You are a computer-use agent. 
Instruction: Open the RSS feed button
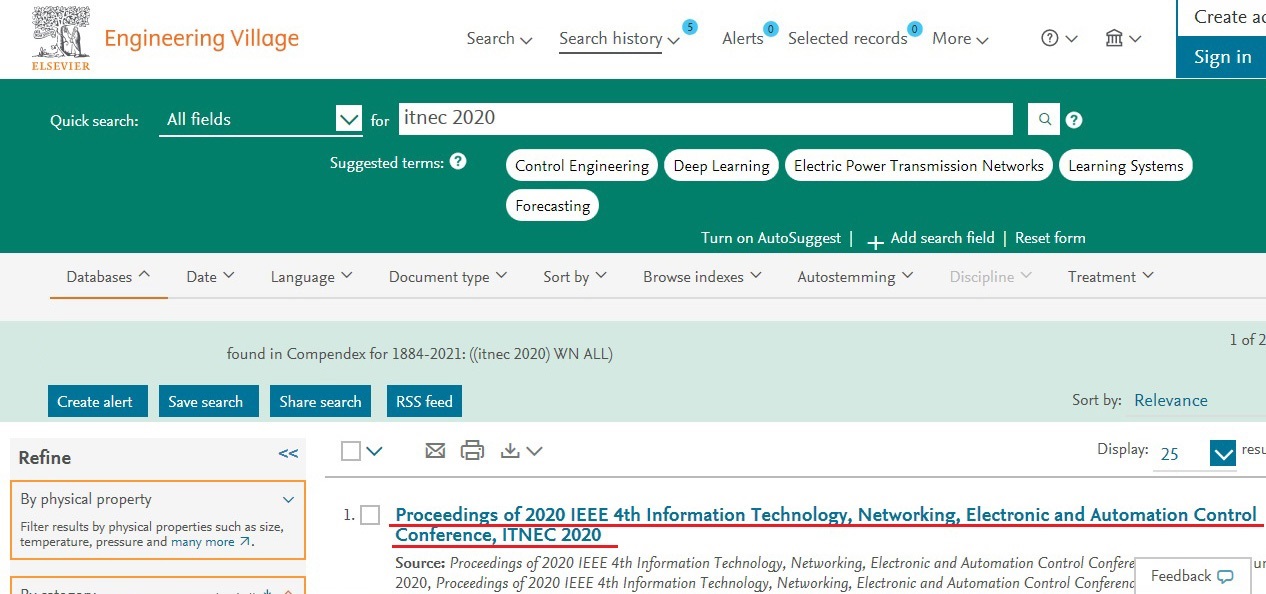pyautogui.click(x=424, y=401)
